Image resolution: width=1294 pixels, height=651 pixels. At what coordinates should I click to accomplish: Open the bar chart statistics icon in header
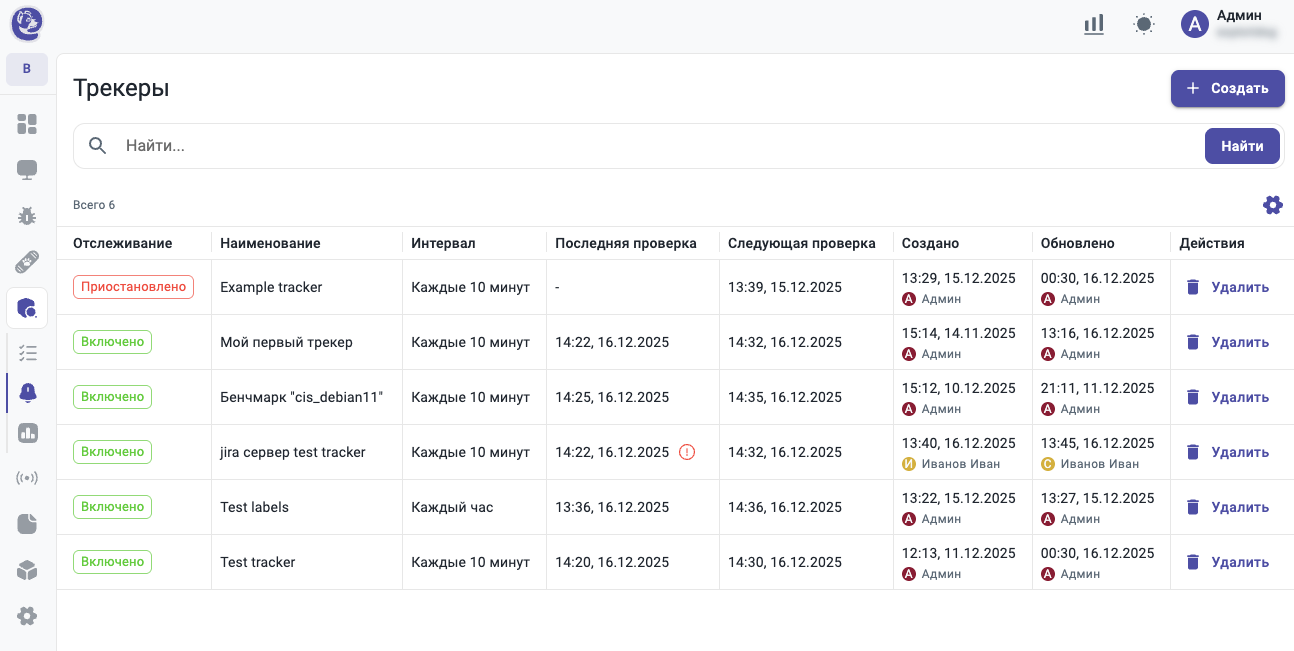1094,24
